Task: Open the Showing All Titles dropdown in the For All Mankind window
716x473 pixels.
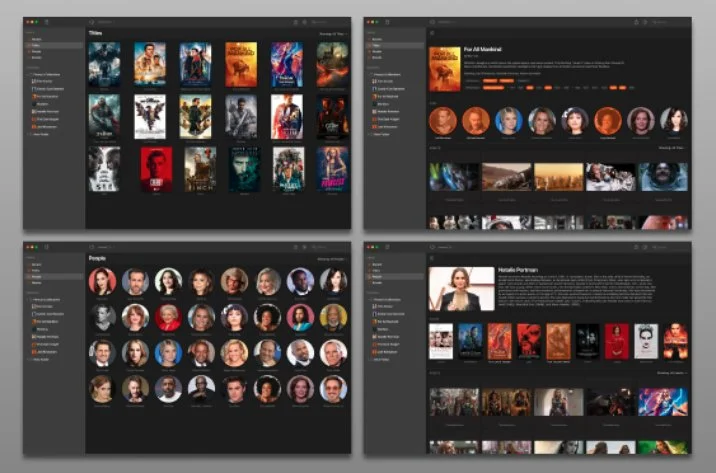Action: 672,148
